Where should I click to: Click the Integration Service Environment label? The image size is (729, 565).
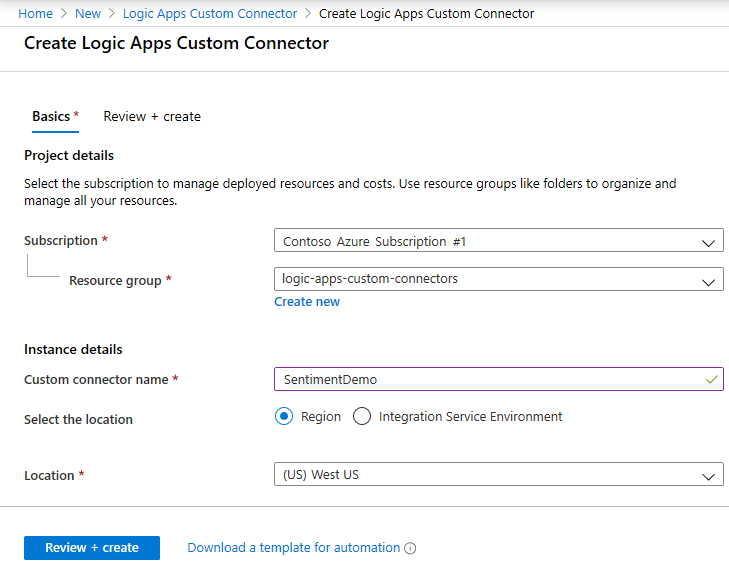(x=470, y=417)
